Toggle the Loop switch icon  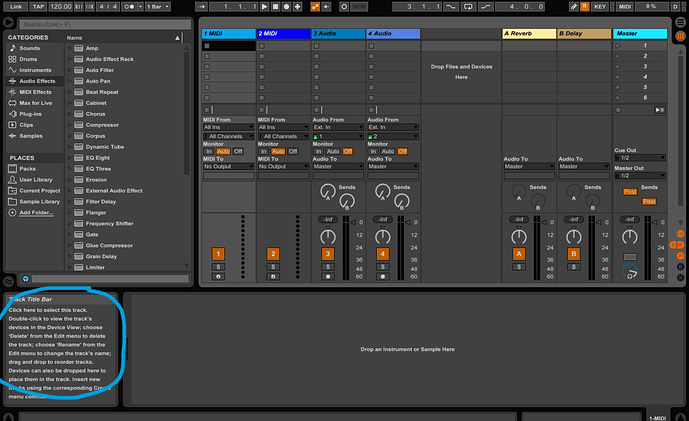point(468,7)
